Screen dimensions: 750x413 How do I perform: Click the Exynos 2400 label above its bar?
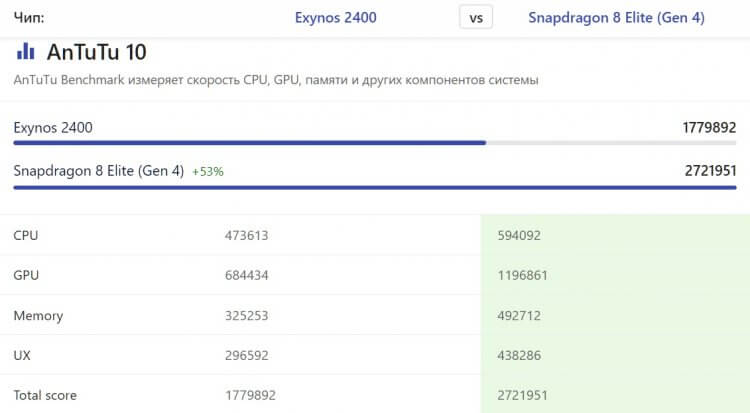[x=53, y=128]
